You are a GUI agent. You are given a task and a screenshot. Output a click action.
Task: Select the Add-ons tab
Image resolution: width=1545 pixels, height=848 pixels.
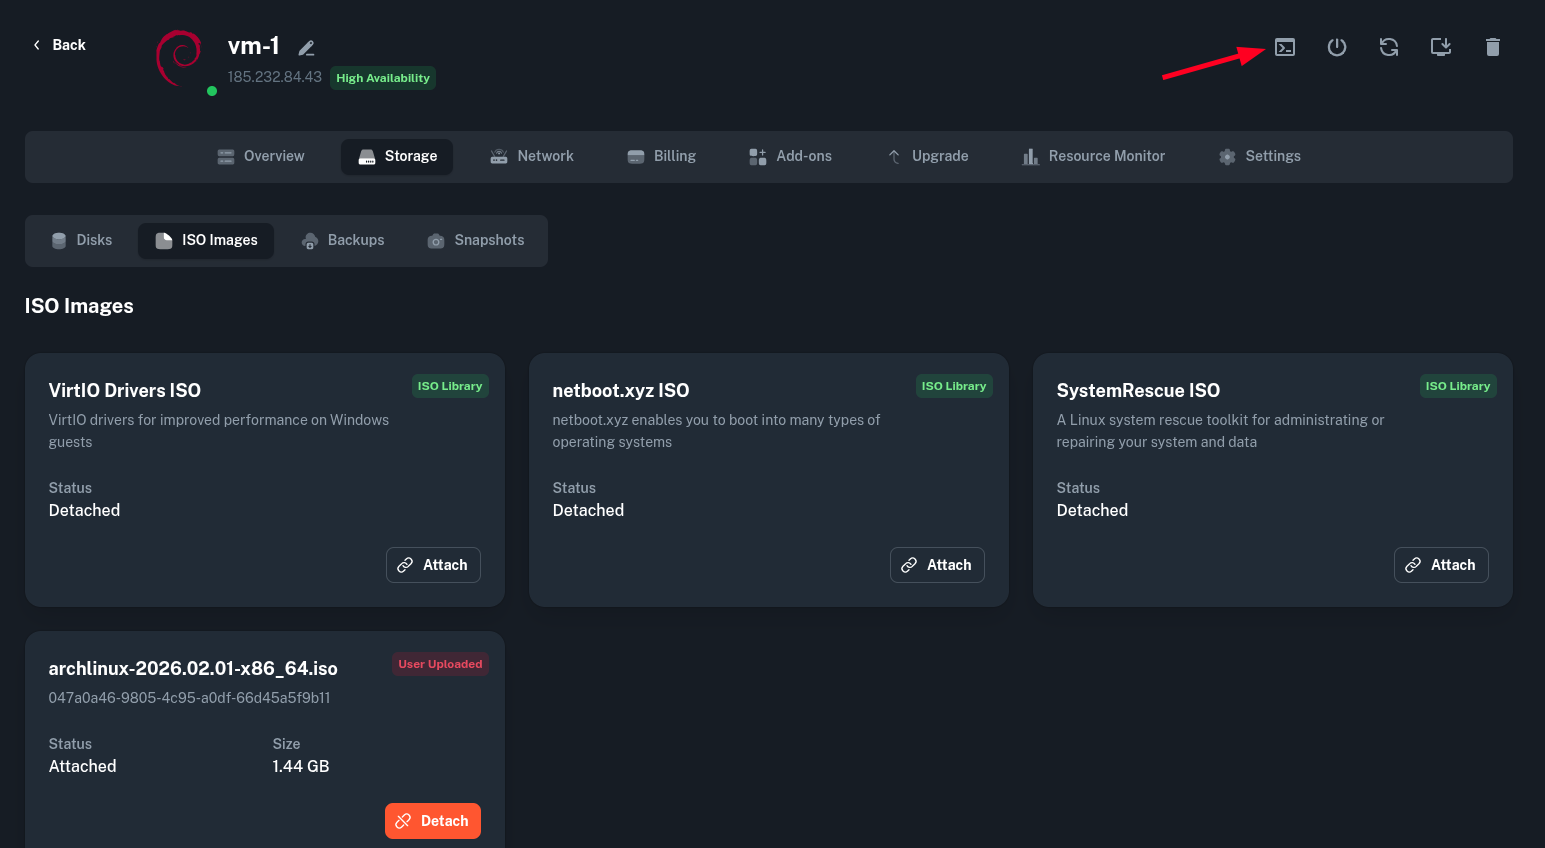pos(790,156)
